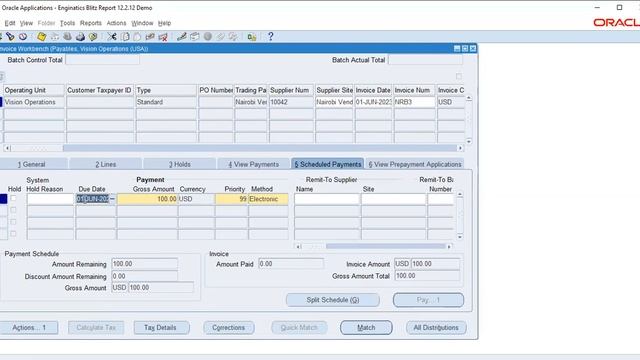This screenshot has height=360, width=640.
Task: Open the 6 View Prepayment Applications tab
Action: click(x=415, y=164)
